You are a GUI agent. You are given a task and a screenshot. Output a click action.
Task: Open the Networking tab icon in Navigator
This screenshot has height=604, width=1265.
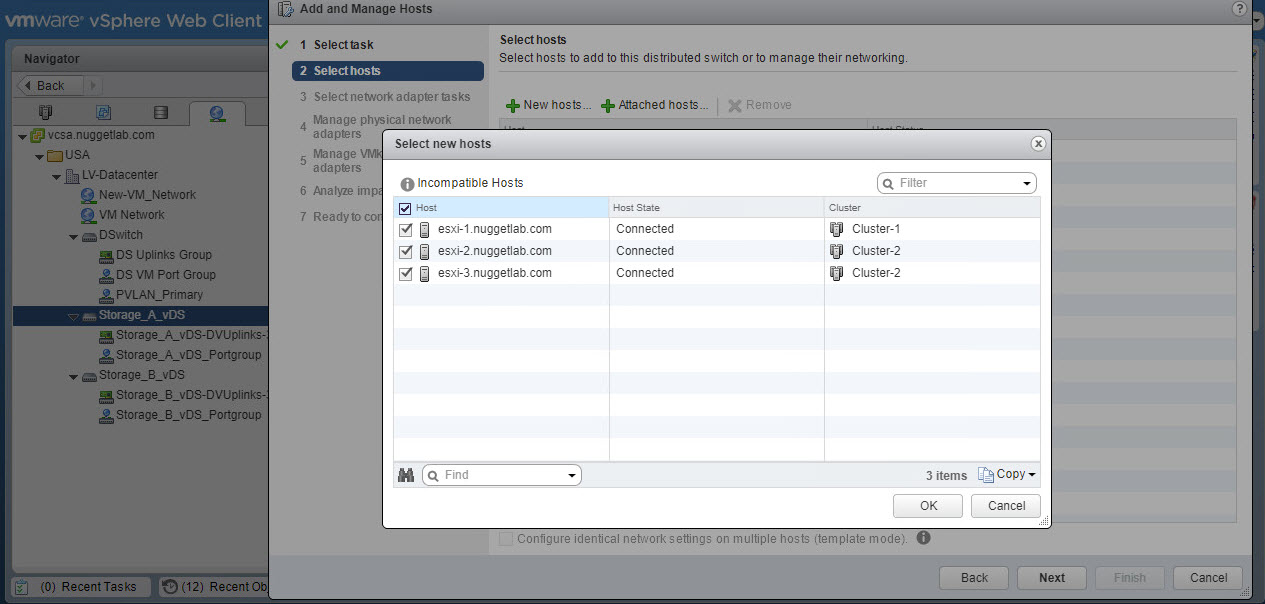tap(217, 113)
